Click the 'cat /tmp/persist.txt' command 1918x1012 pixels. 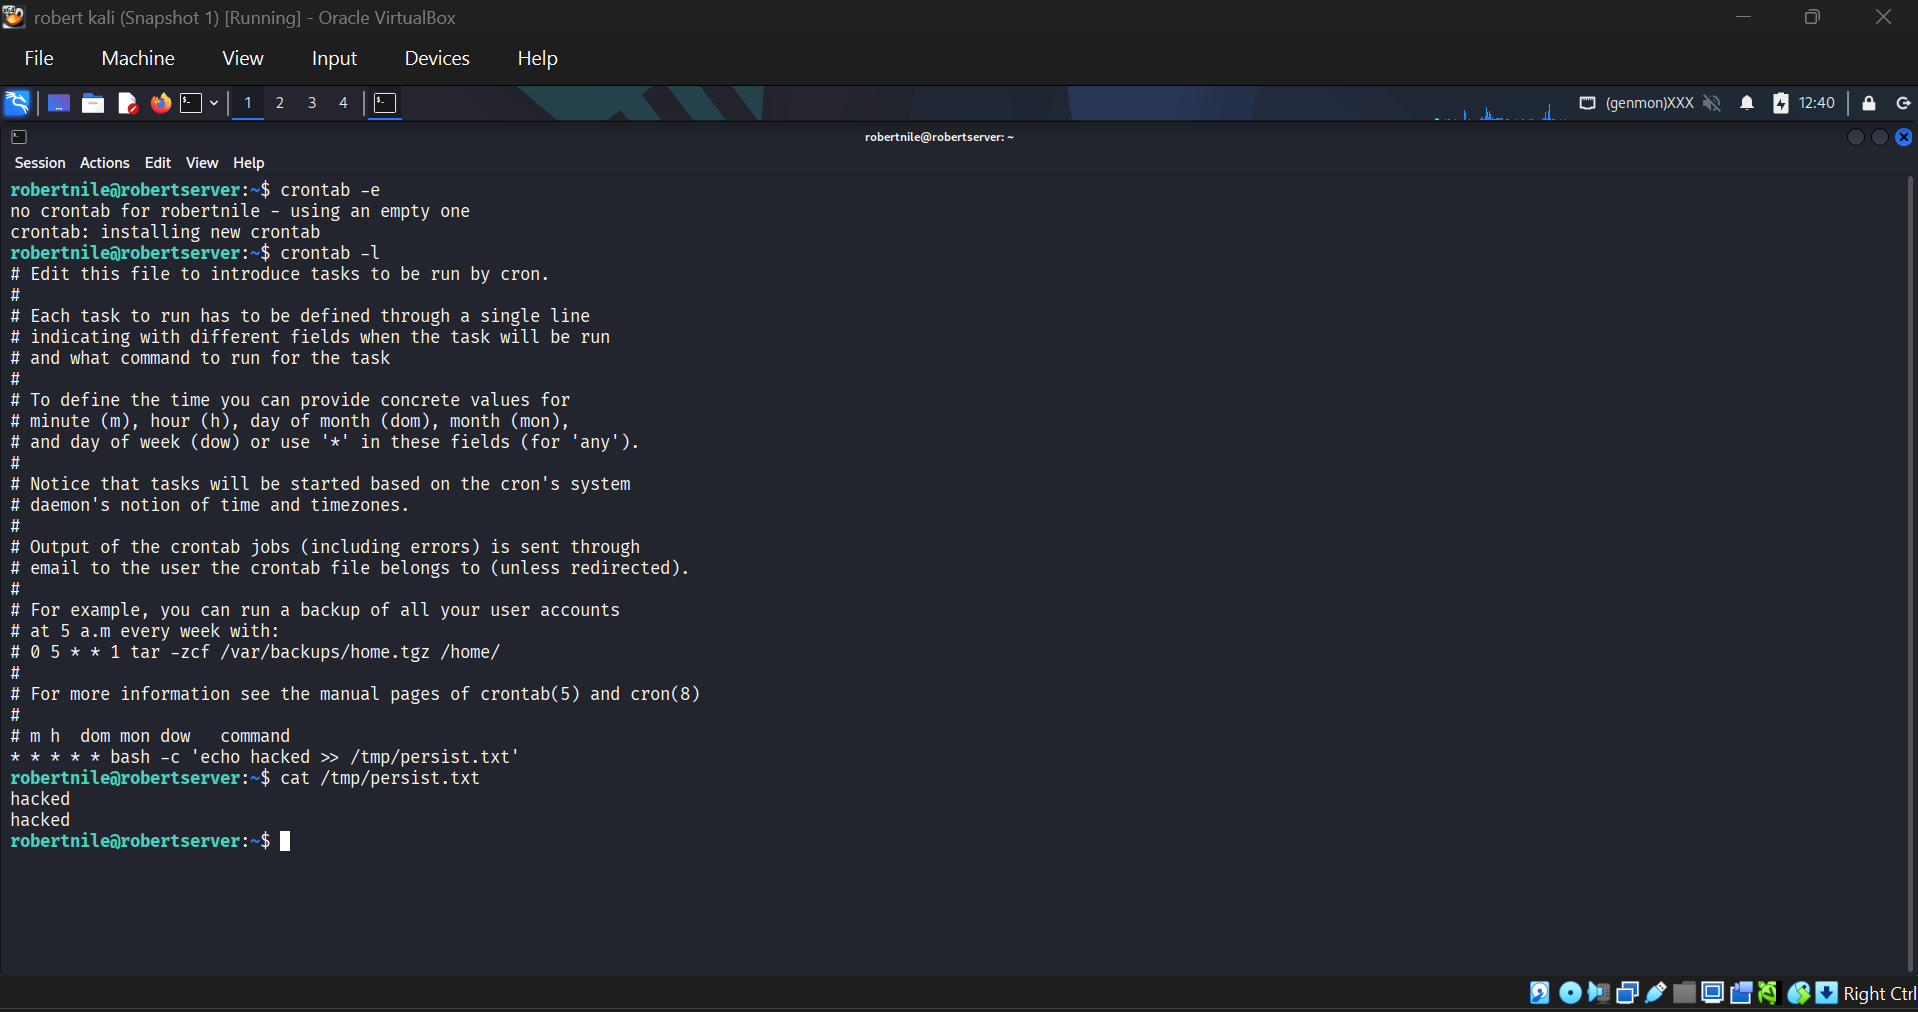380,778
